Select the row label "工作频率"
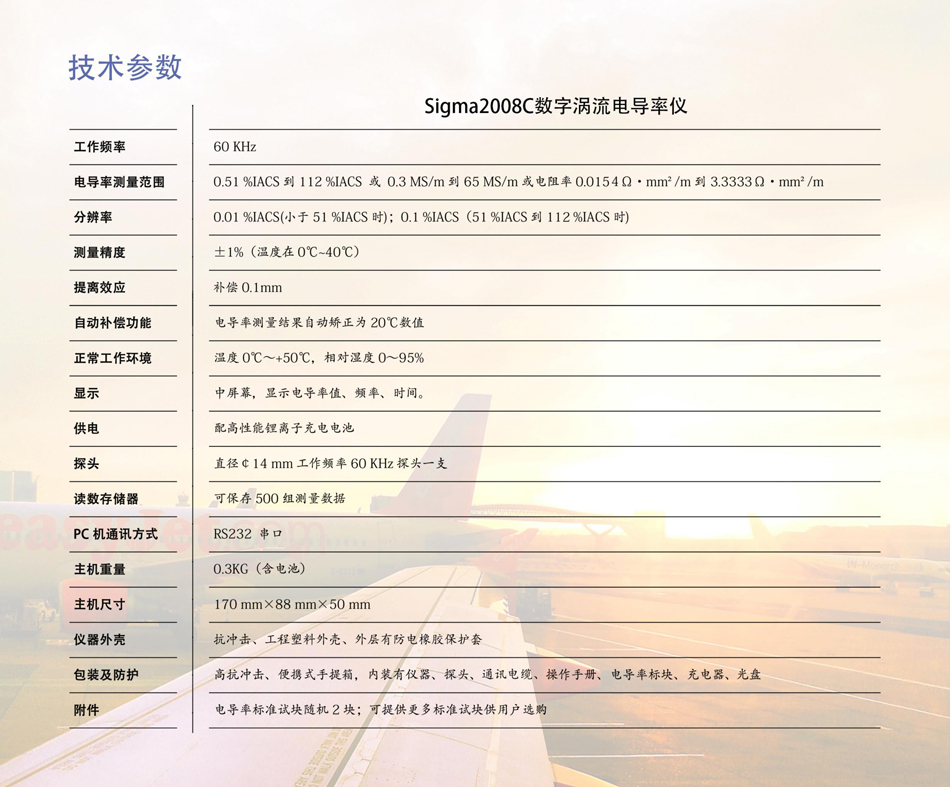The width and height of the screenshot is (950, 787). pyautogui.click(x=99, y=147)
